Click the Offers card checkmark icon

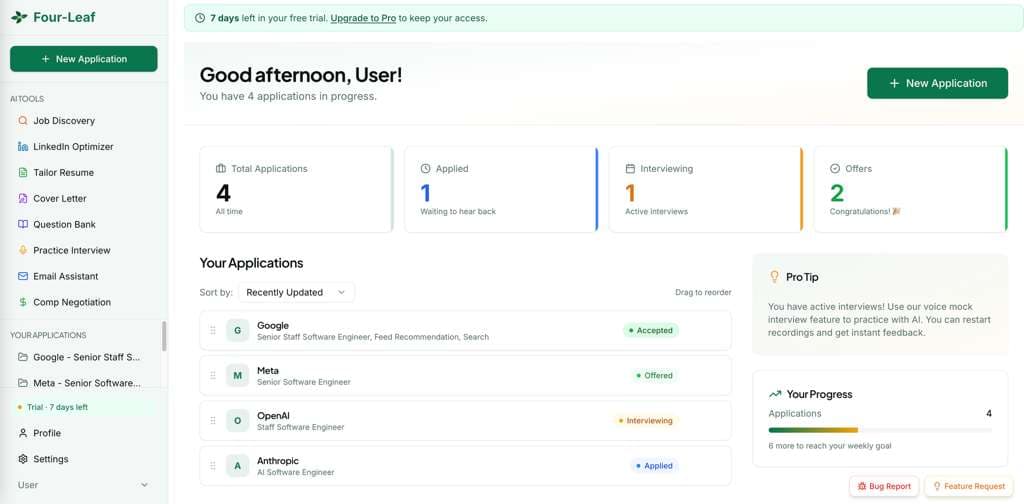click(835, 168)
